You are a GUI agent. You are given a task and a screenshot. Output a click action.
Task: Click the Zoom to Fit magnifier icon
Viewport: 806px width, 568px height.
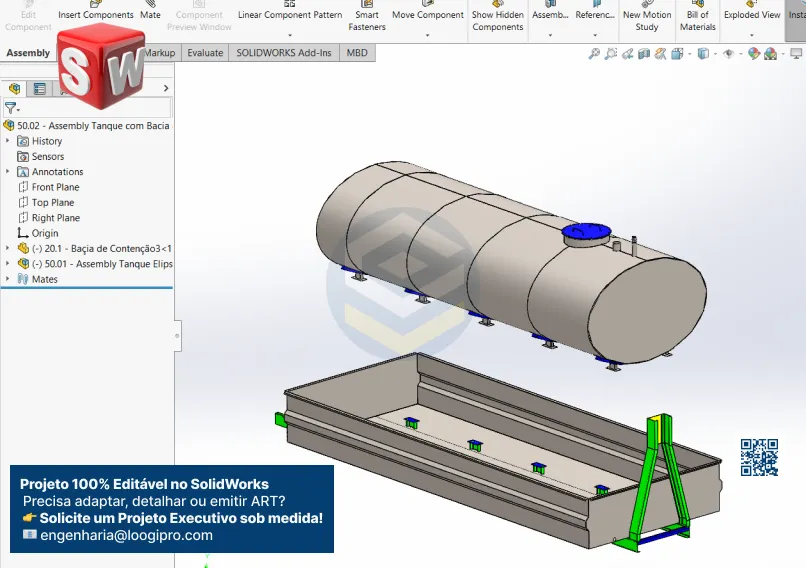pos(595,54)
